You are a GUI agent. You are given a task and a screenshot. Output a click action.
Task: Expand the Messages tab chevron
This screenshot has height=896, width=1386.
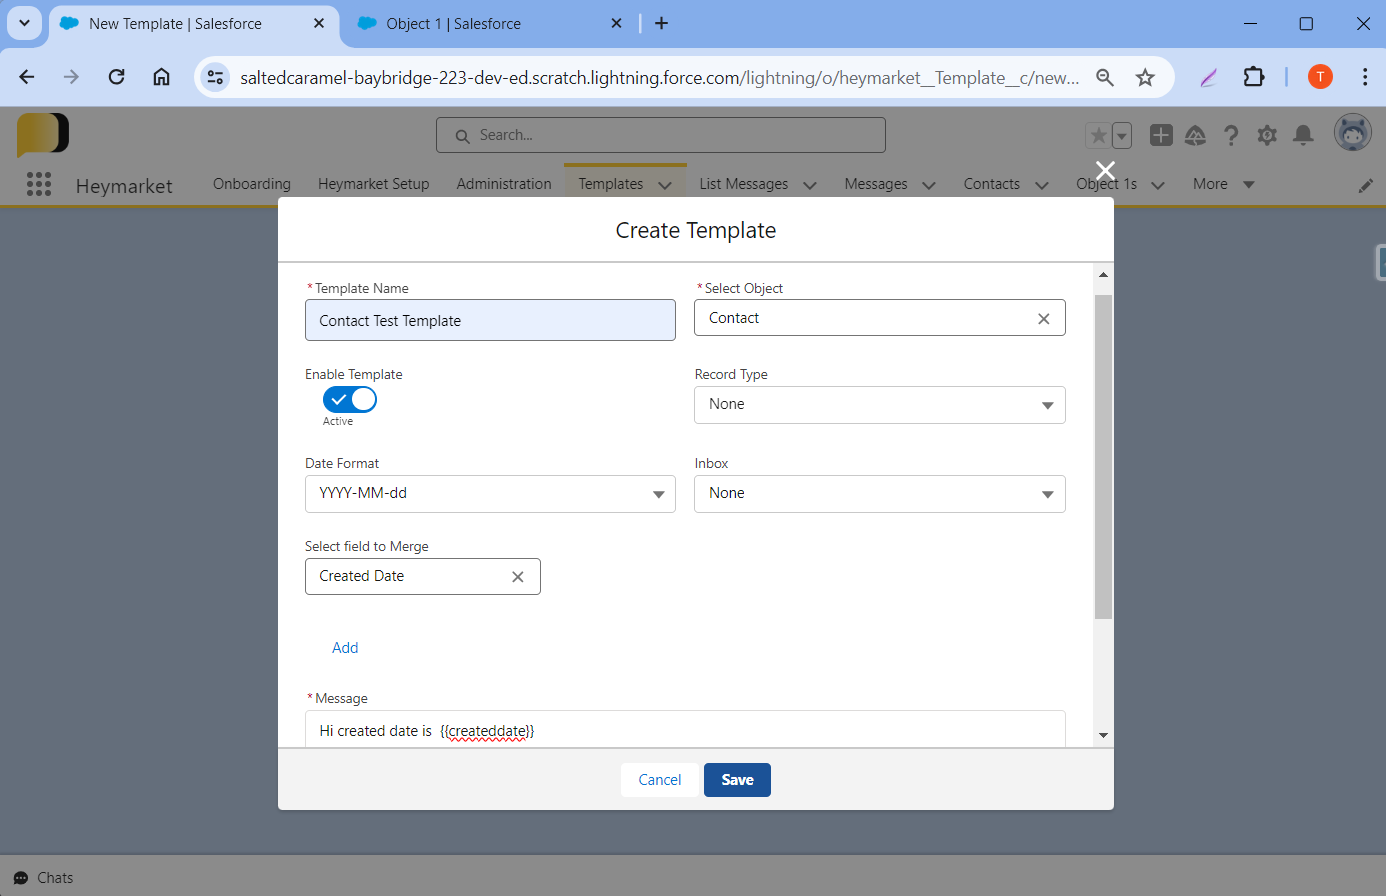coord(929,185)
